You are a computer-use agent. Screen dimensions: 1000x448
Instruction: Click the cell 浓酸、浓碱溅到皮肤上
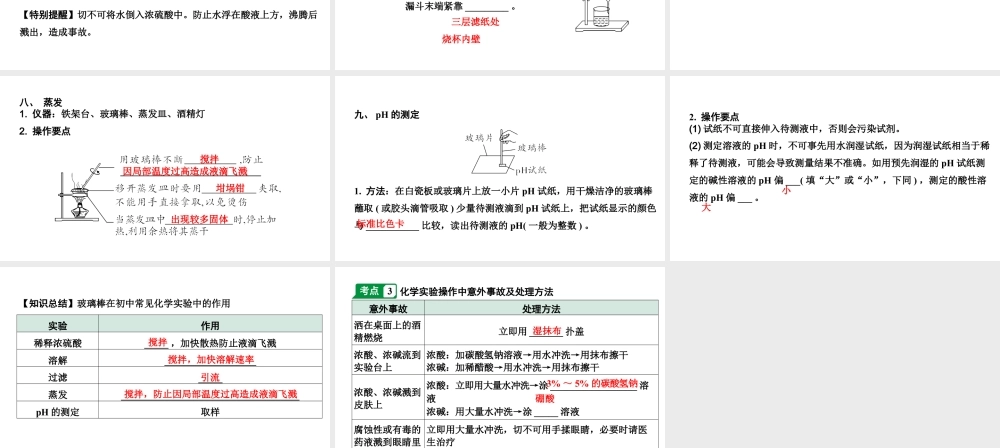[388, 398]
